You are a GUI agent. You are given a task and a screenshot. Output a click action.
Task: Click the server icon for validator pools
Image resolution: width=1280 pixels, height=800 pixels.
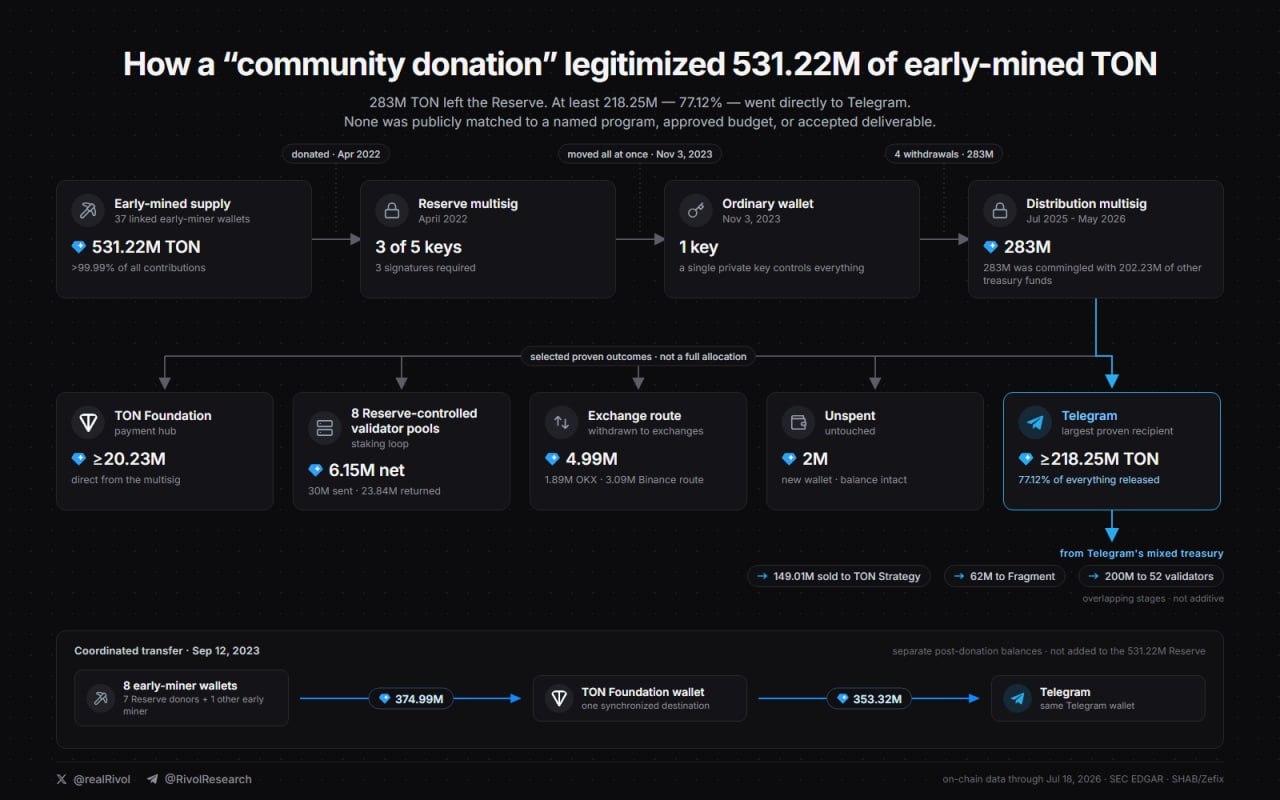324,427
